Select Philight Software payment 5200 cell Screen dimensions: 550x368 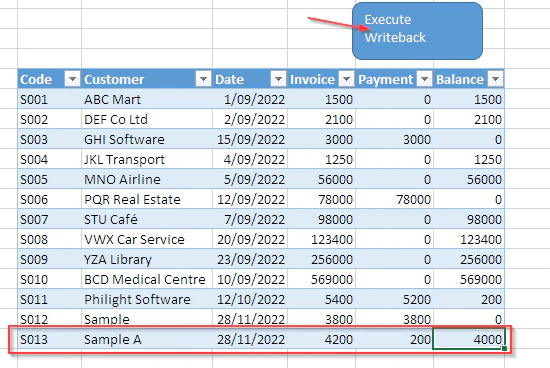coord(394,299)
